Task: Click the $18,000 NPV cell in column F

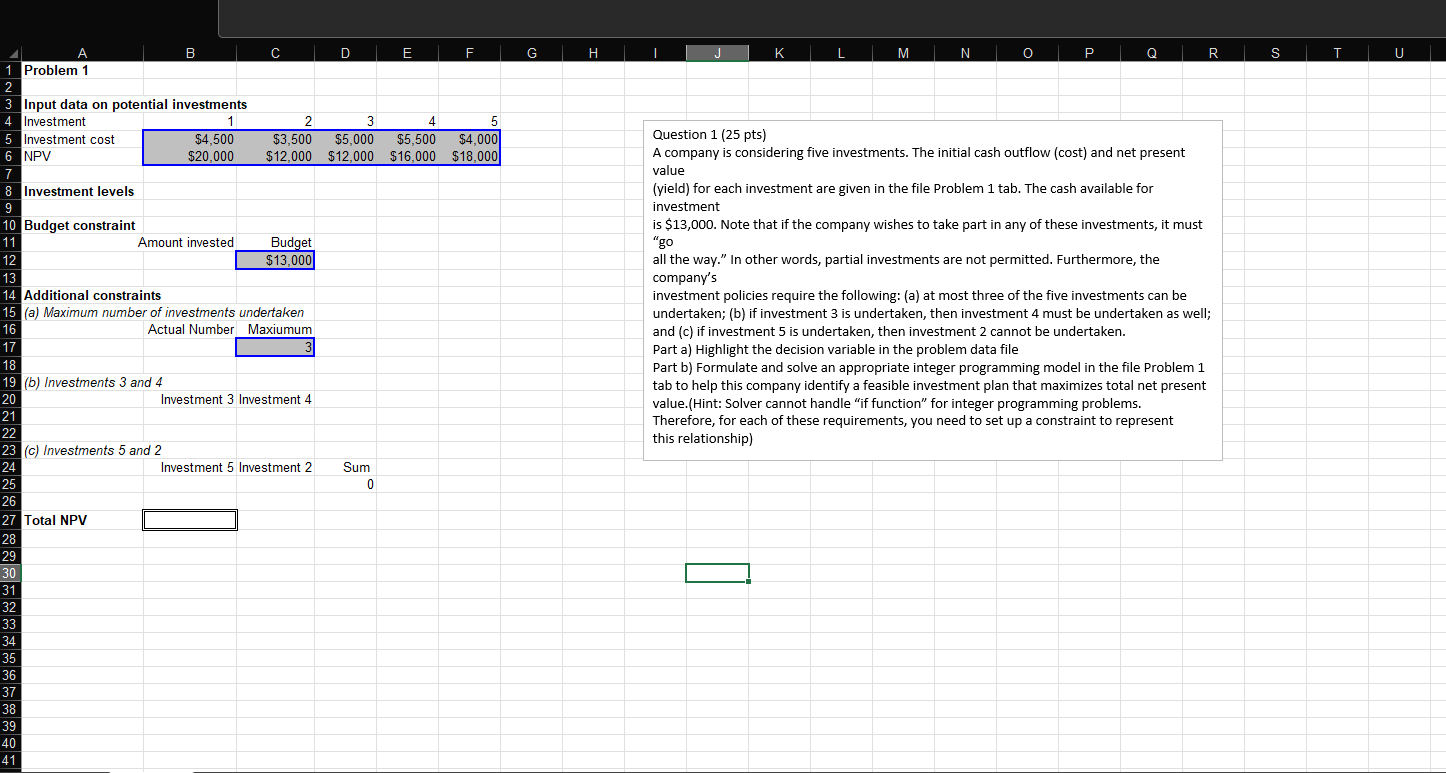Action: [x=469, y=156]
